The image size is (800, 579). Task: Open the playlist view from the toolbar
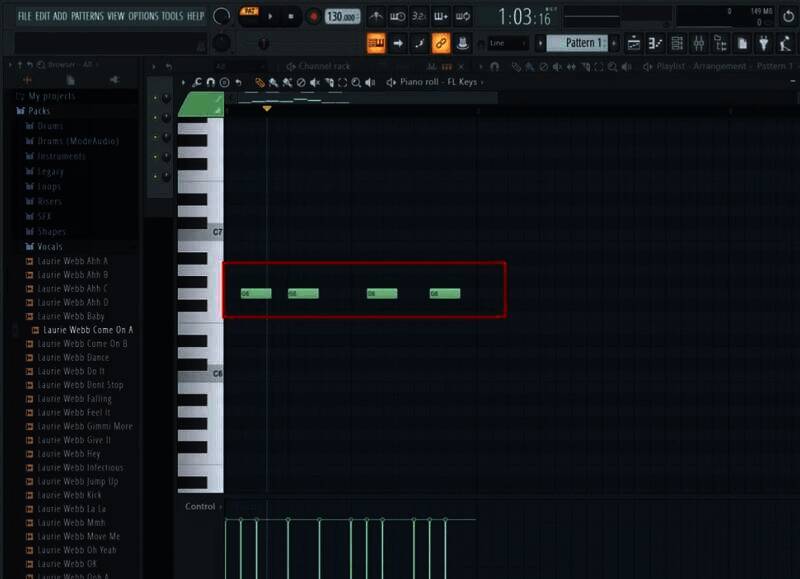(633, 44)
